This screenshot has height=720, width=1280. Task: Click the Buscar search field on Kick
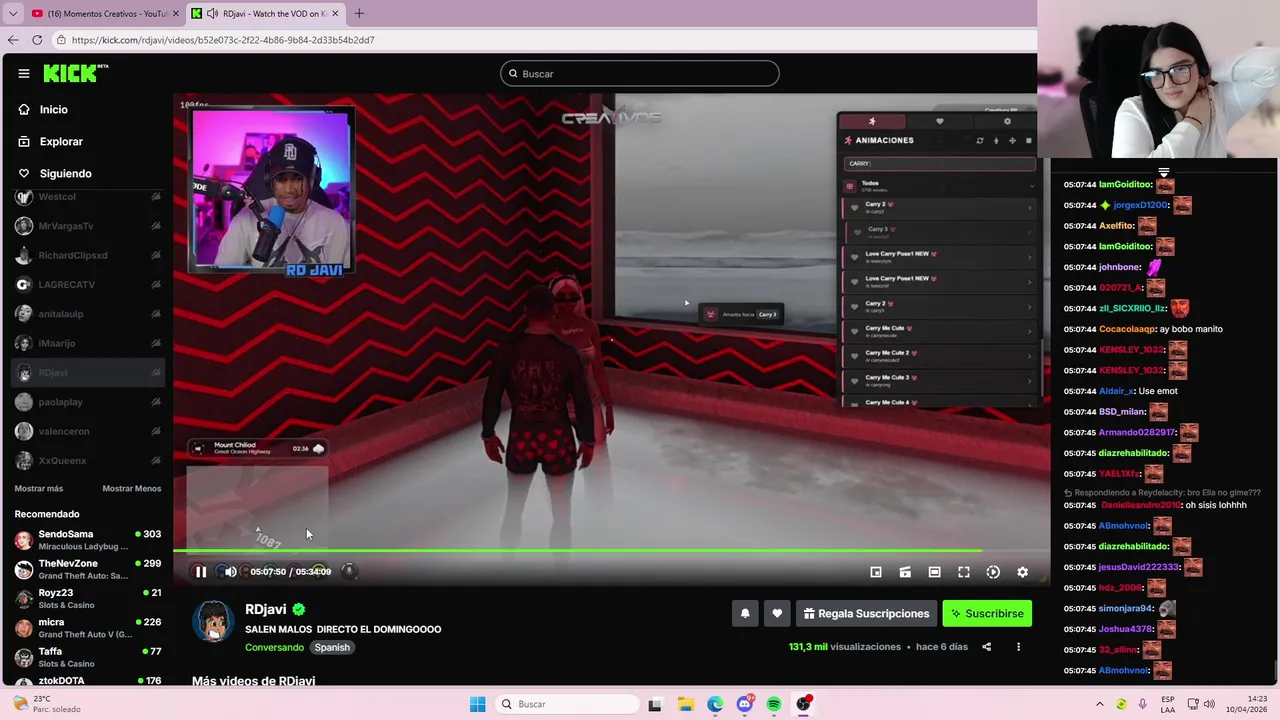pyautogui.click(x=640, y=73)
